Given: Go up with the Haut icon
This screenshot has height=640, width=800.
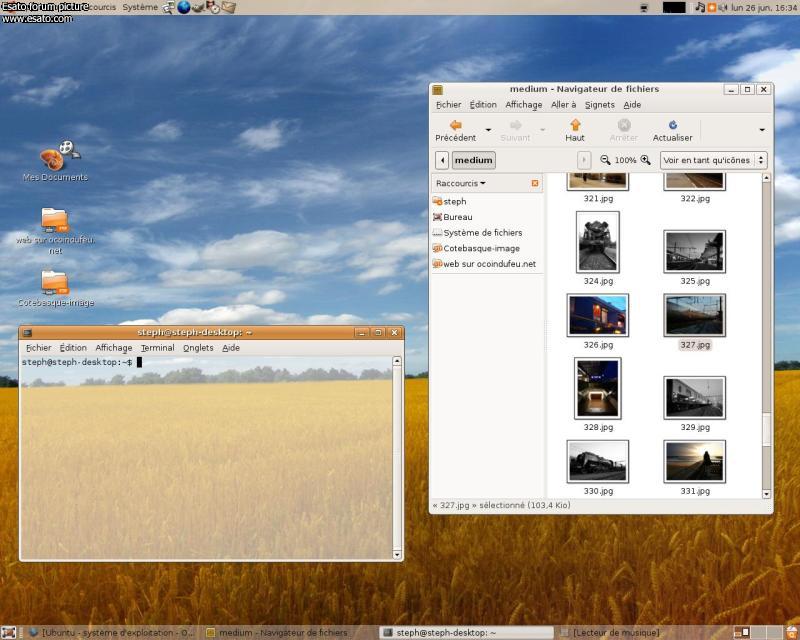Looking at the screenshot, I should tap(575, 126).
